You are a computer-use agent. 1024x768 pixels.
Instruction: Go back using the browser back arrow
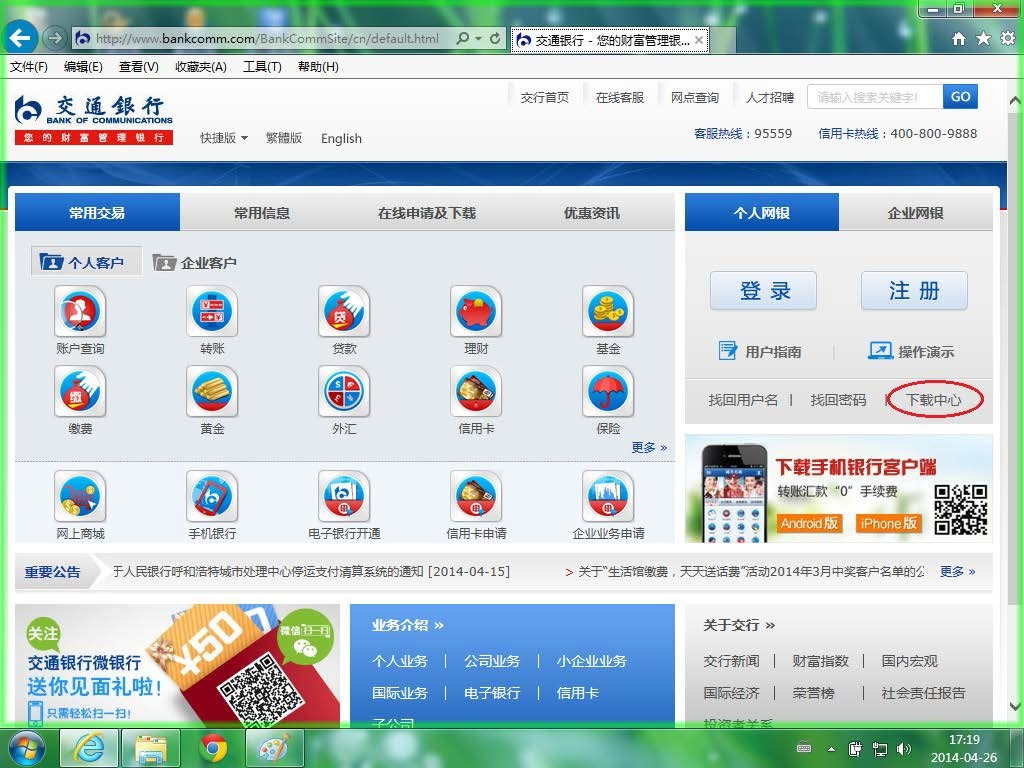(20, 38)
